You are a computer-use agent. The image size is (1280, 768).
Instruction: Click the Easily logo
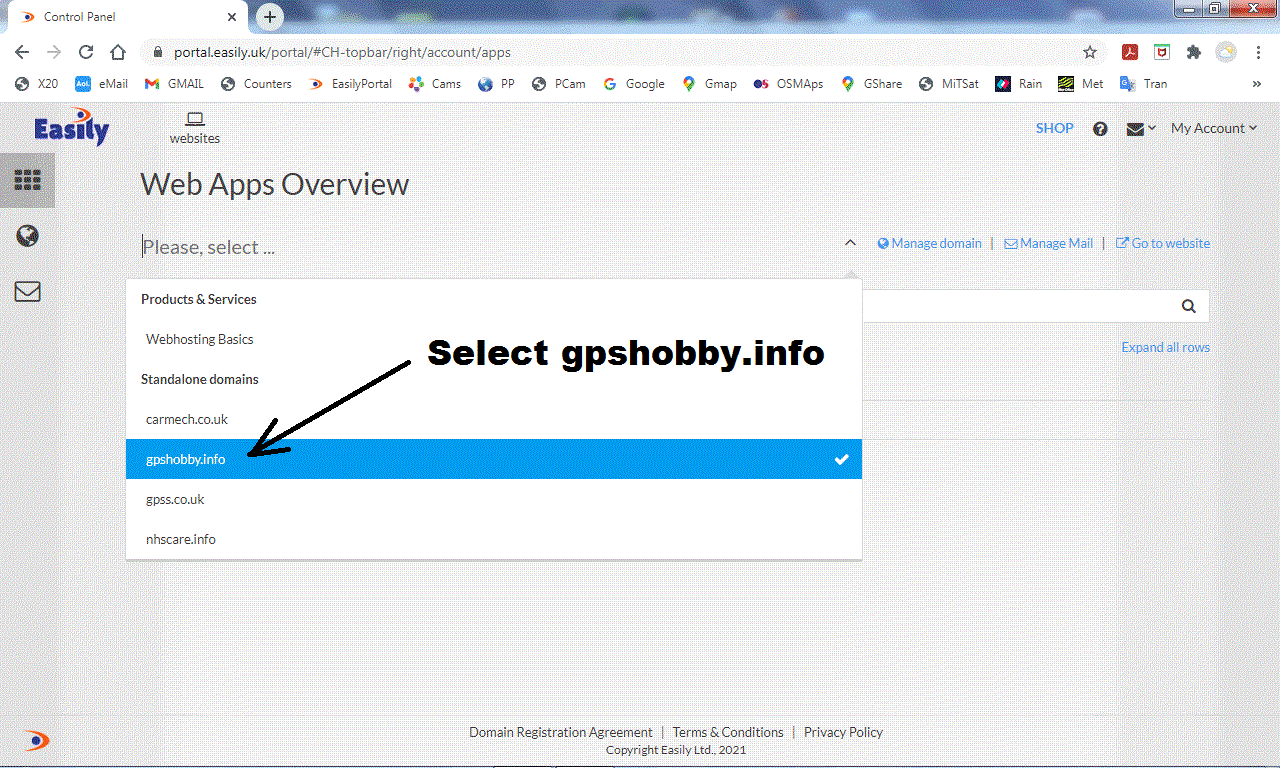click(x=71, y=128)
